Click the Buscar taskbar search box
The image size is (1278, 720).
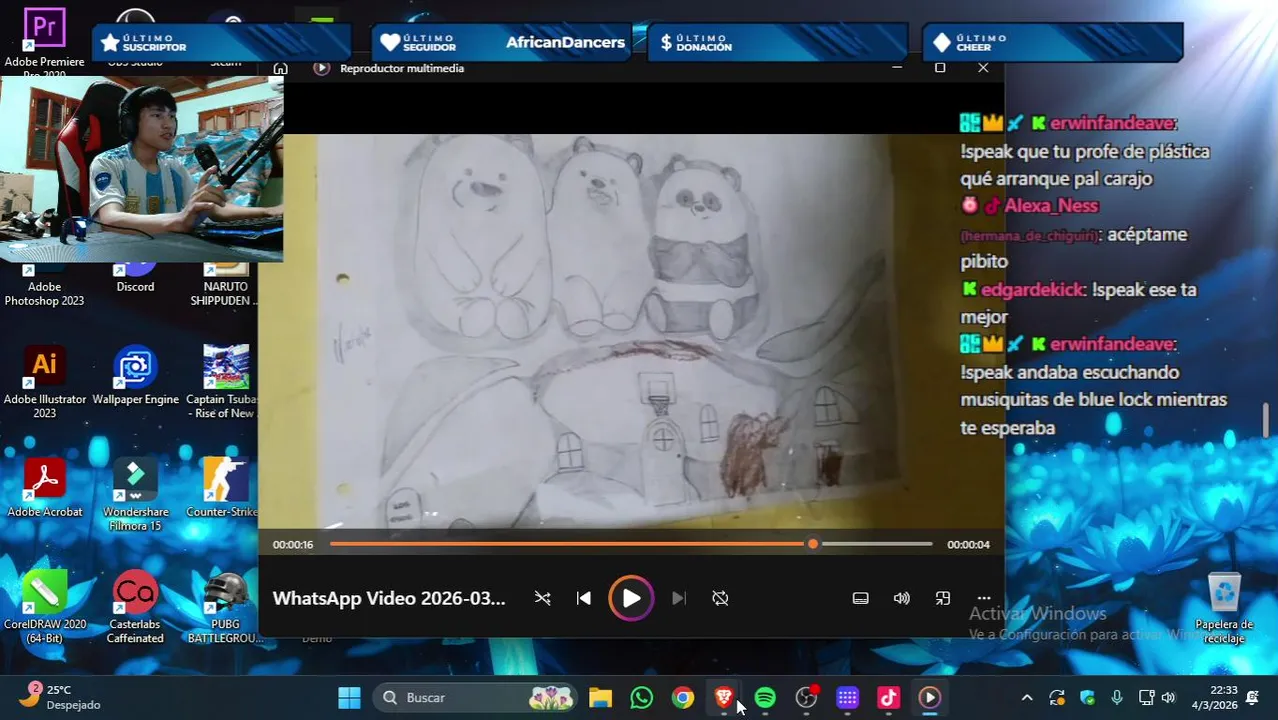pyautogui.click(x=476, y=697)
